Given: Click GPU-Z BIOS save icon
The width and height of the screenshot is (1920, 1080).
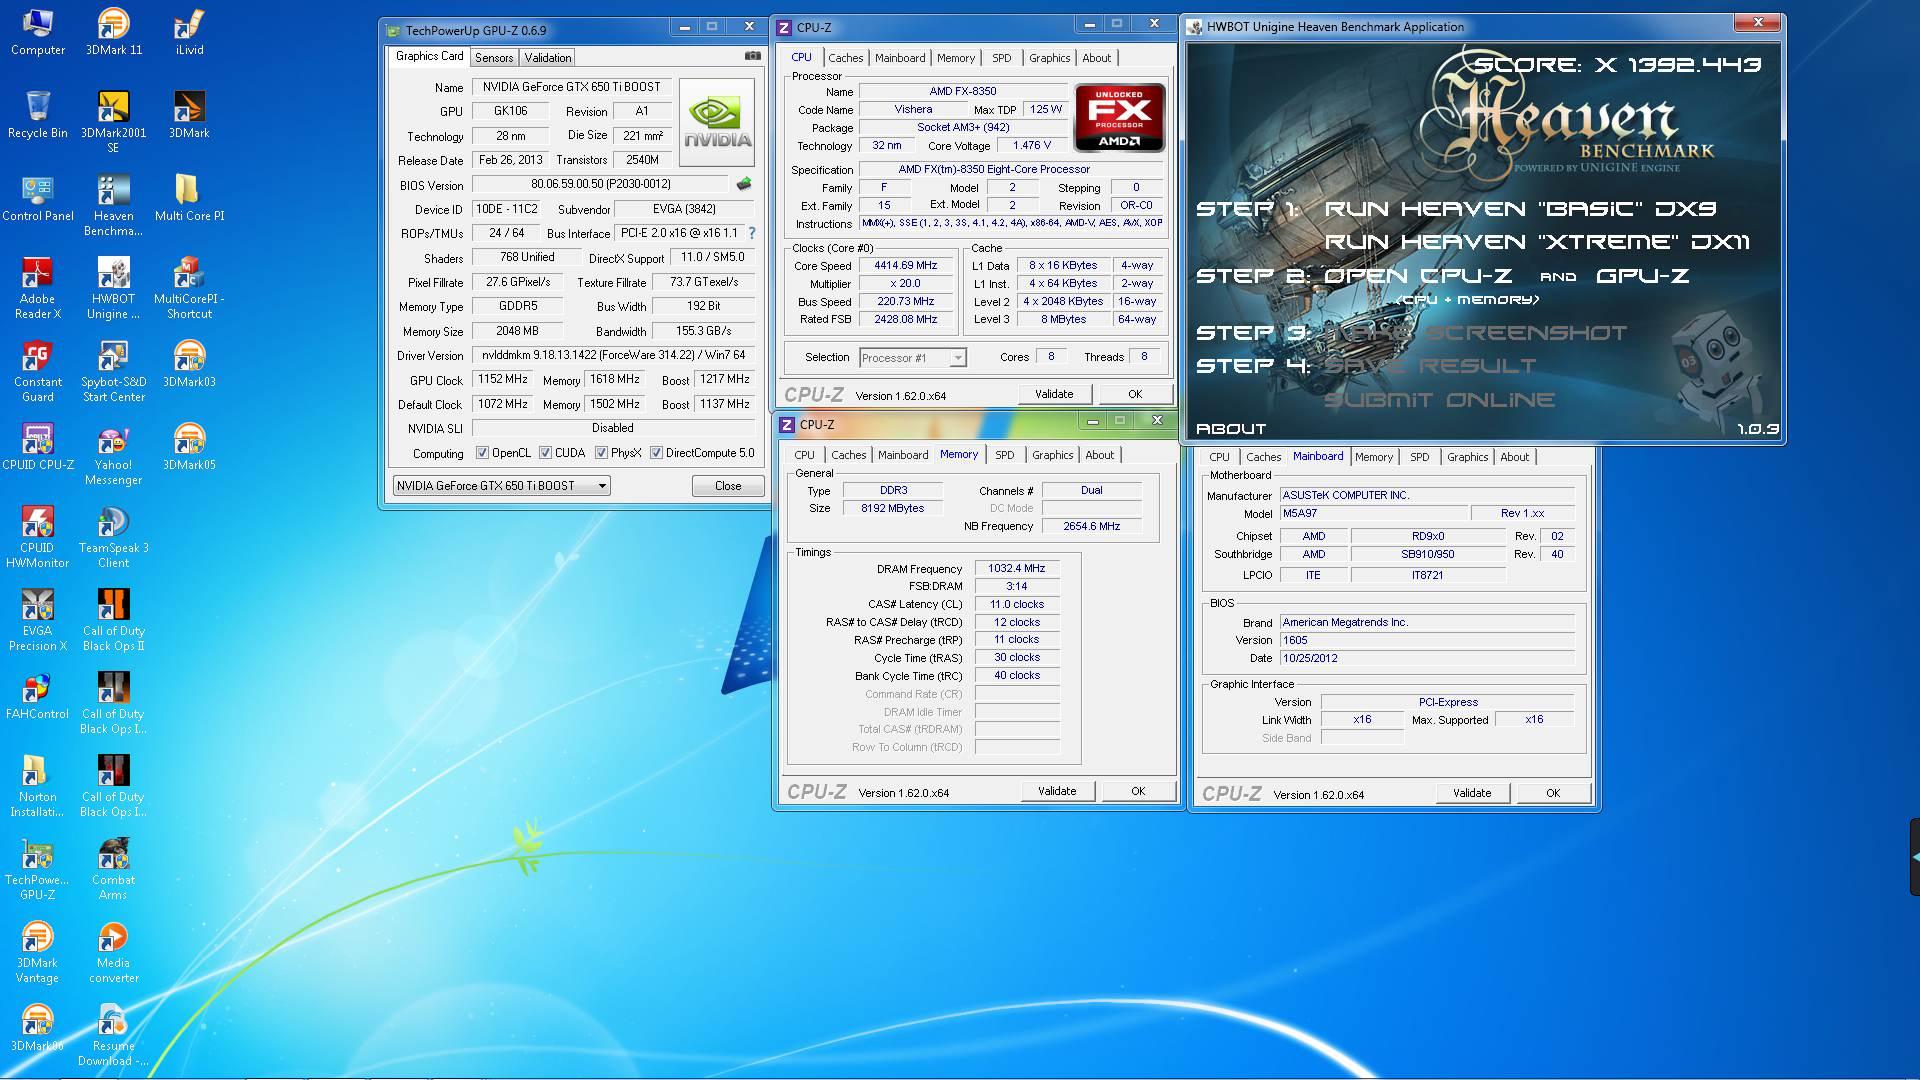Looking at the screenshot, I should [743, 184].
